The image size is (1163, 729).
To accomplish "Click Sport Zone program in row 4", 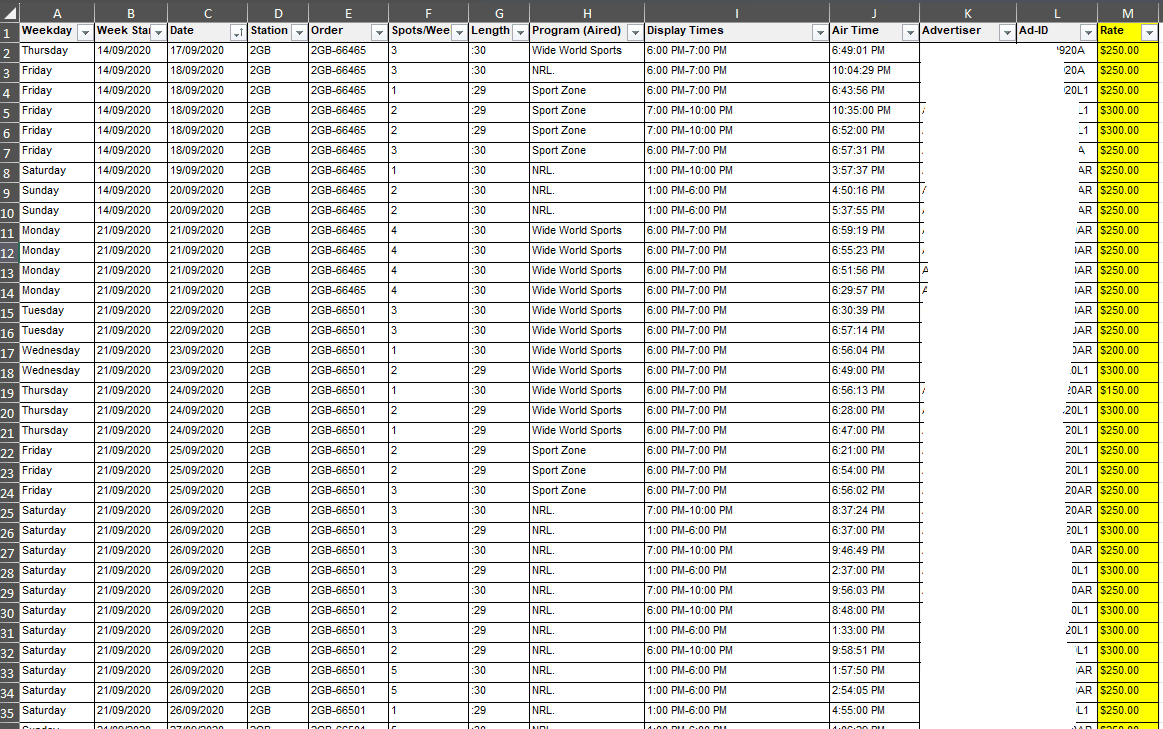I will click(x=559, y=90).
